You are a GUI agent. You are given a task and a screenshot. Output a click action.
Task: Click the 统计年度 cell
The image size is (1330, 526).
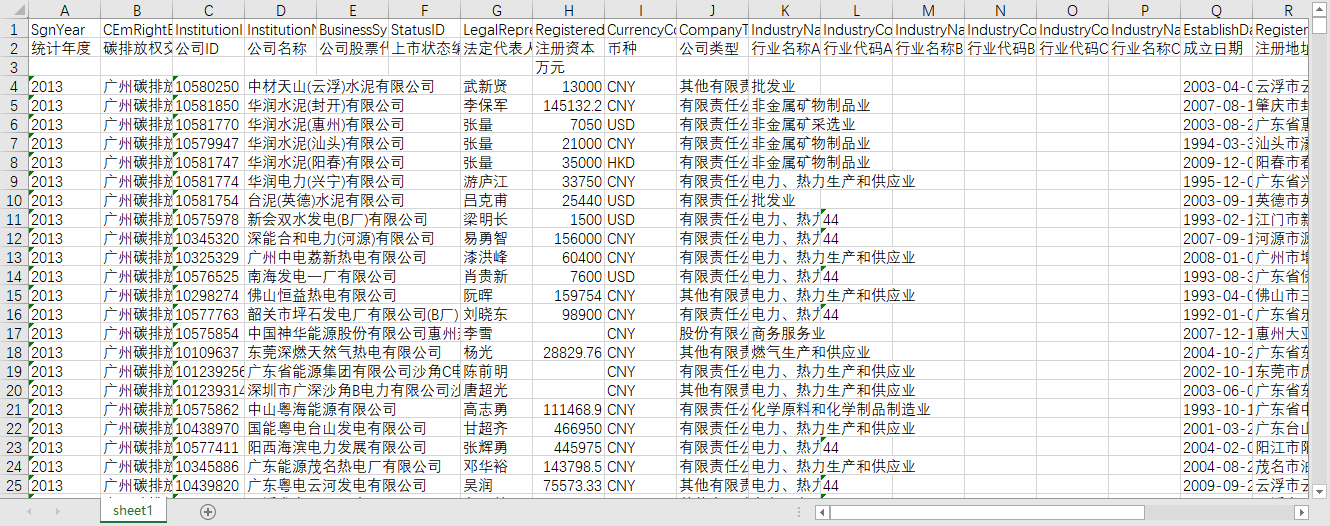(x=65, y=48)
